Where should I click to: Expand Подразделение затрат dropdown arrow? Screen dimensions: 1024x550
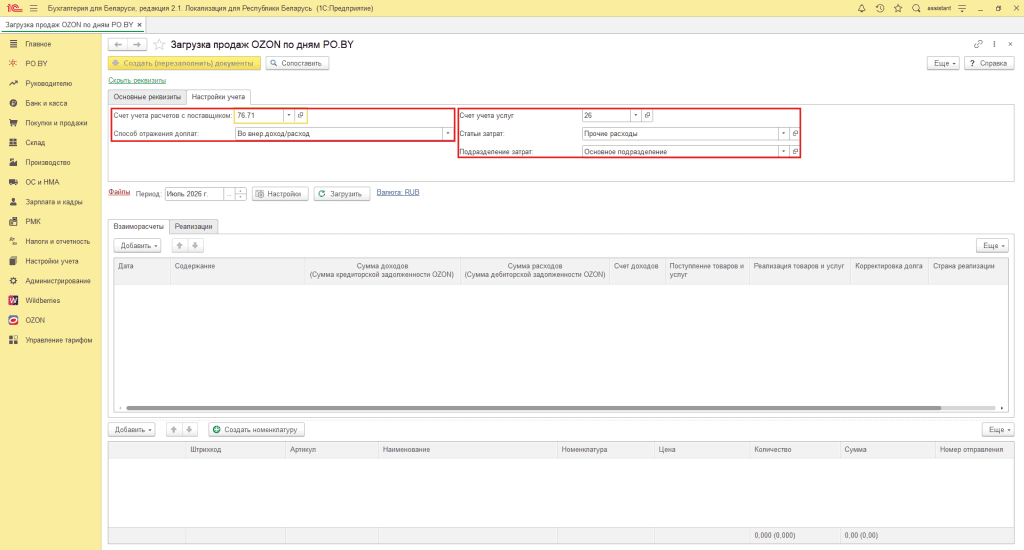click(783, 152)
